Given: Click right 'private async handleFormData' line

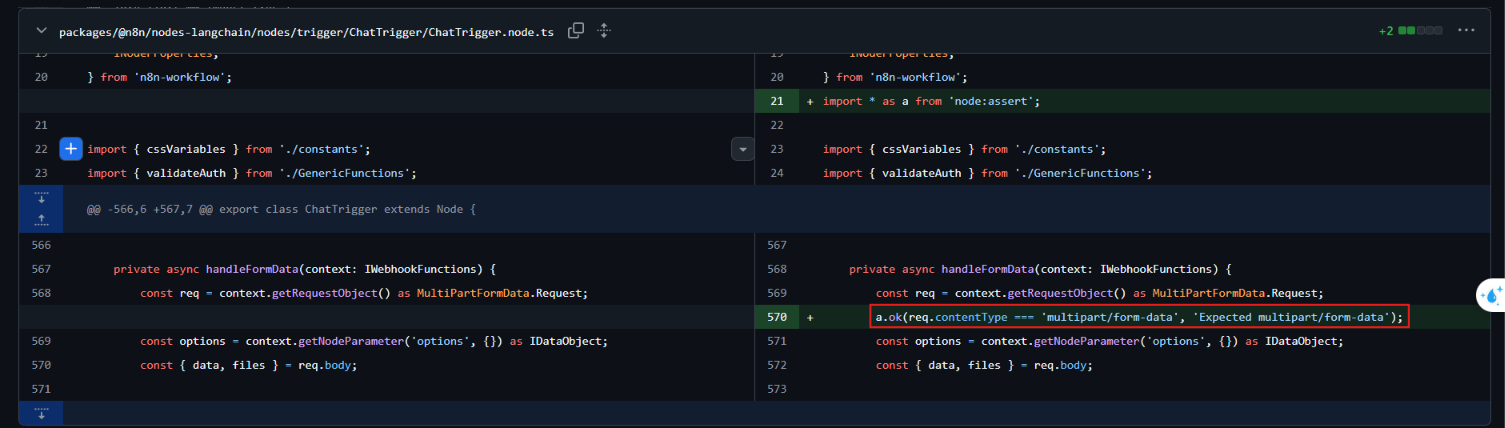Looking at the screenshot, I should [x=1041, y=269].
